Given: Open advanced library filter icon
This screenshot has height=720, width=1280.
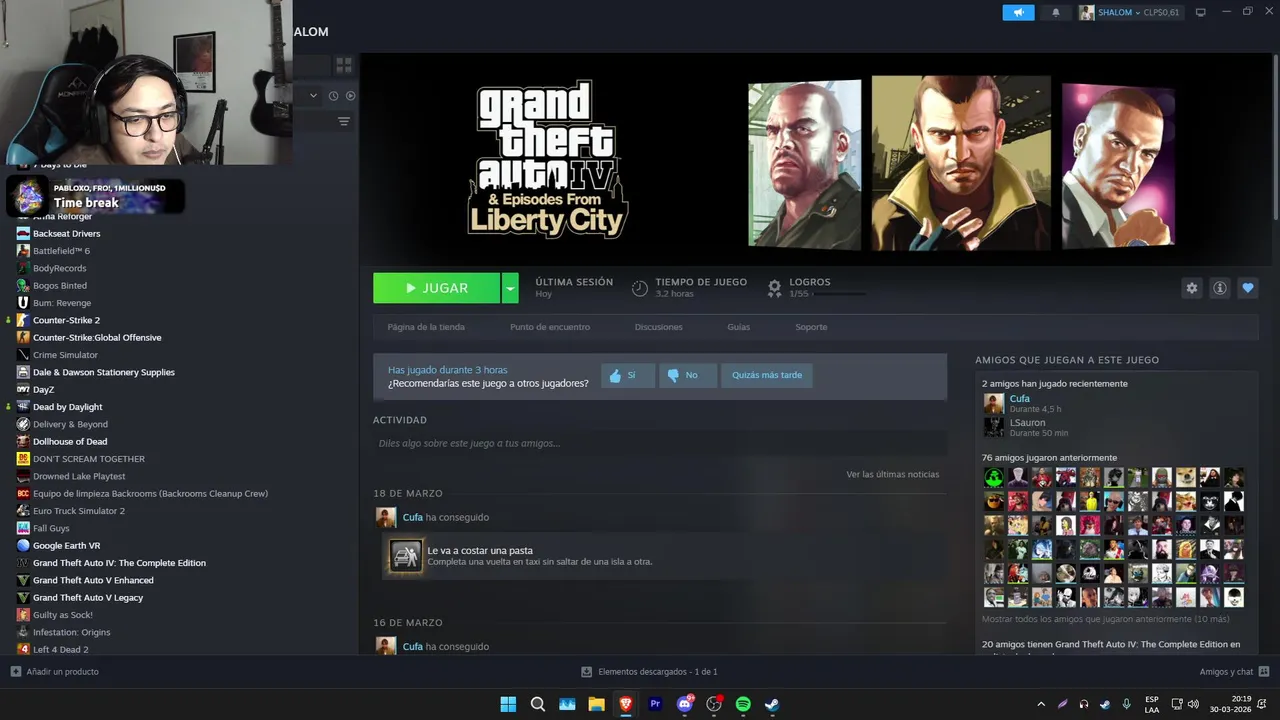Looking at the screenshot, I should pos(344,121).
